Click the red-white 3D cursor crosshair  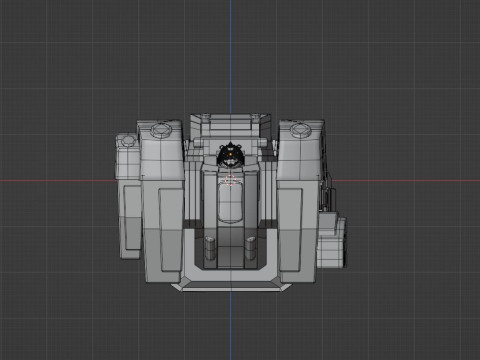[x=230, y=181]
